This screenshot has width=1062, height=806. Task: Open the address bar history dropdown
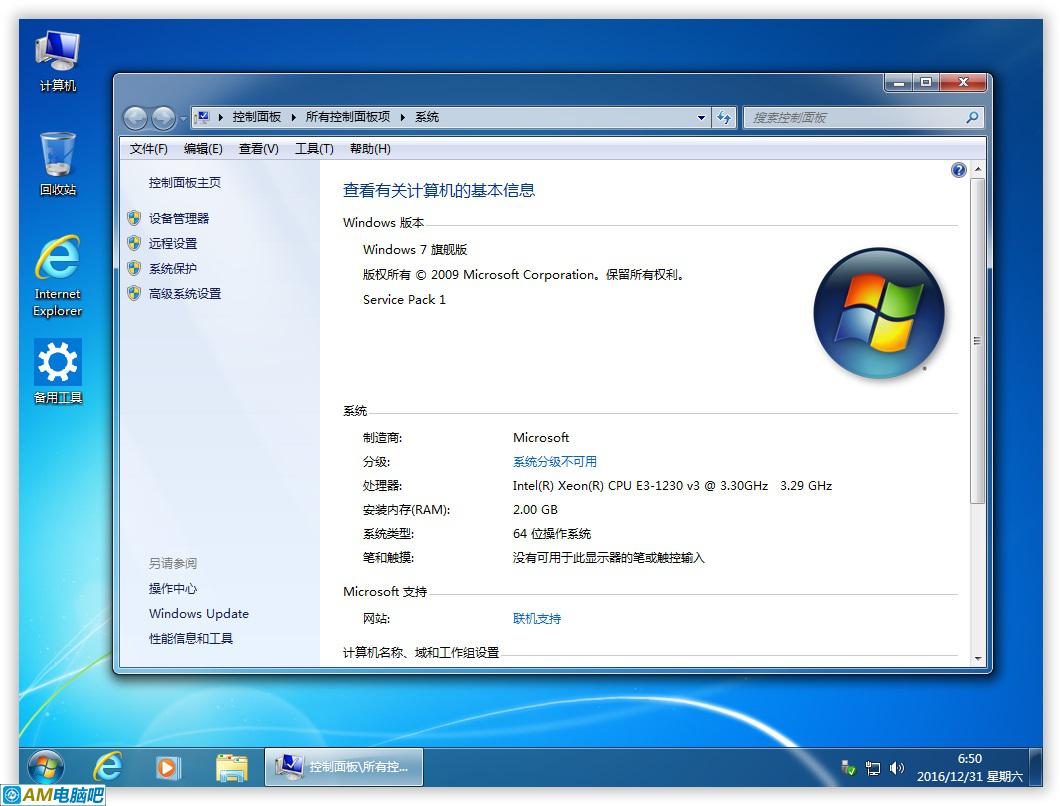point(701,118)
